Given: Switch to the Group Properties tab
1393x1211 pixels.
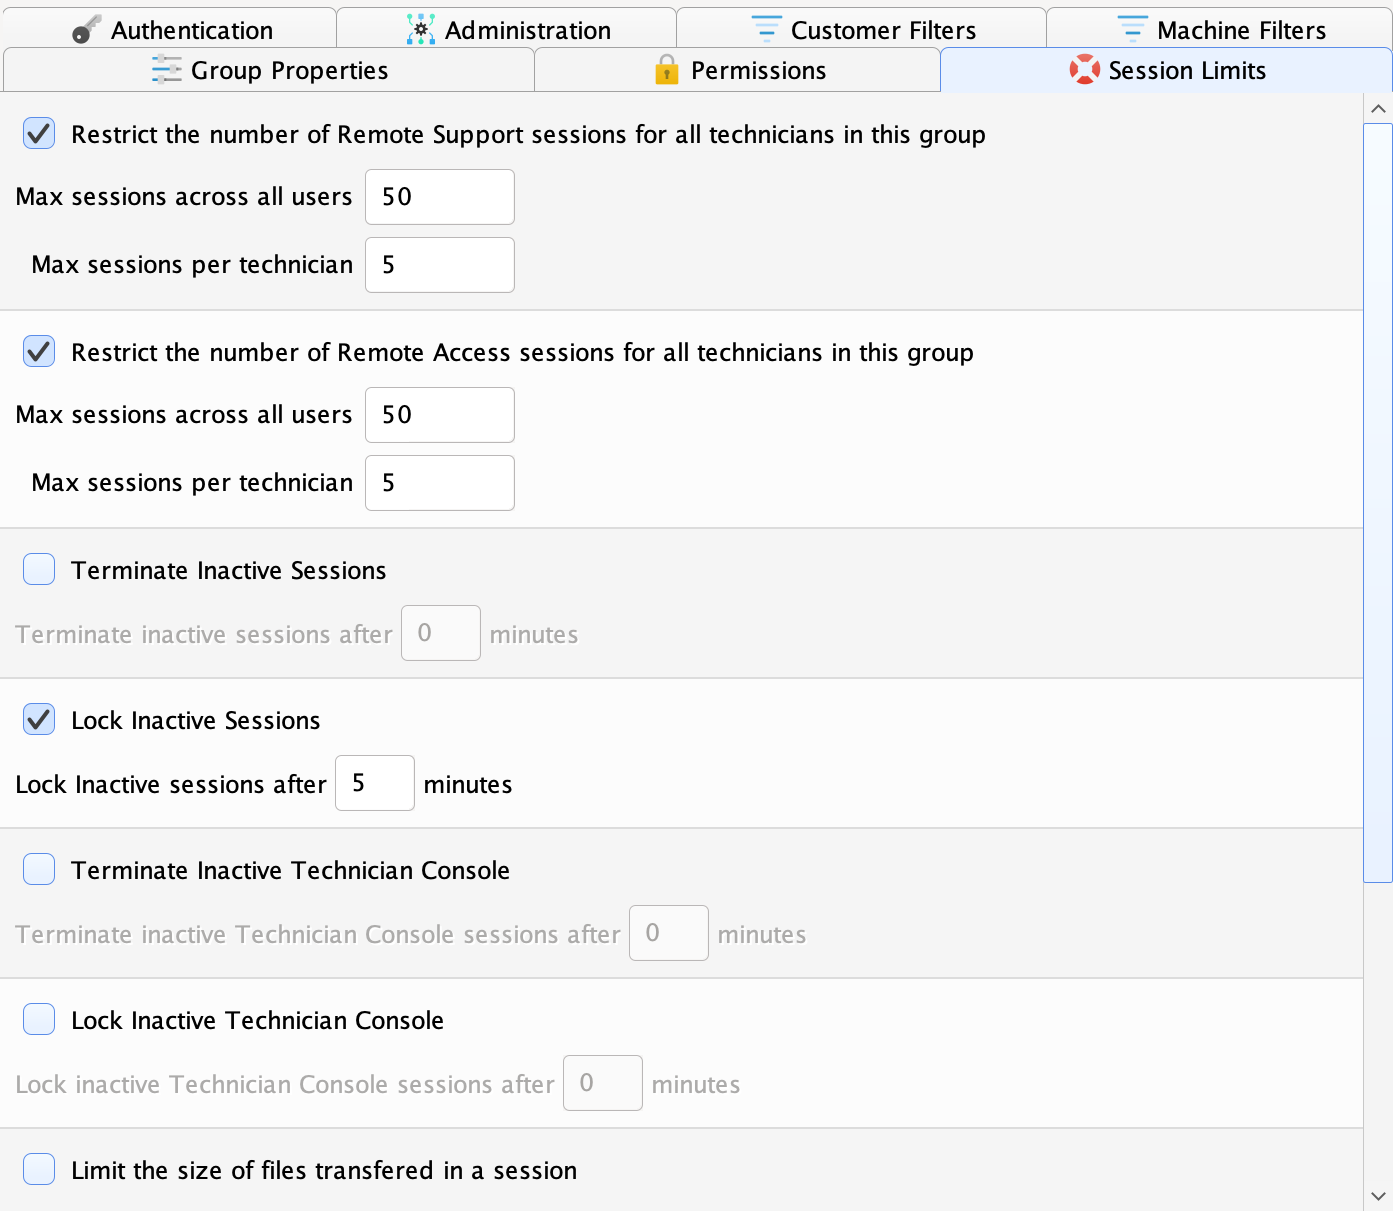Looking at the screenshot, I should (269, 70).
